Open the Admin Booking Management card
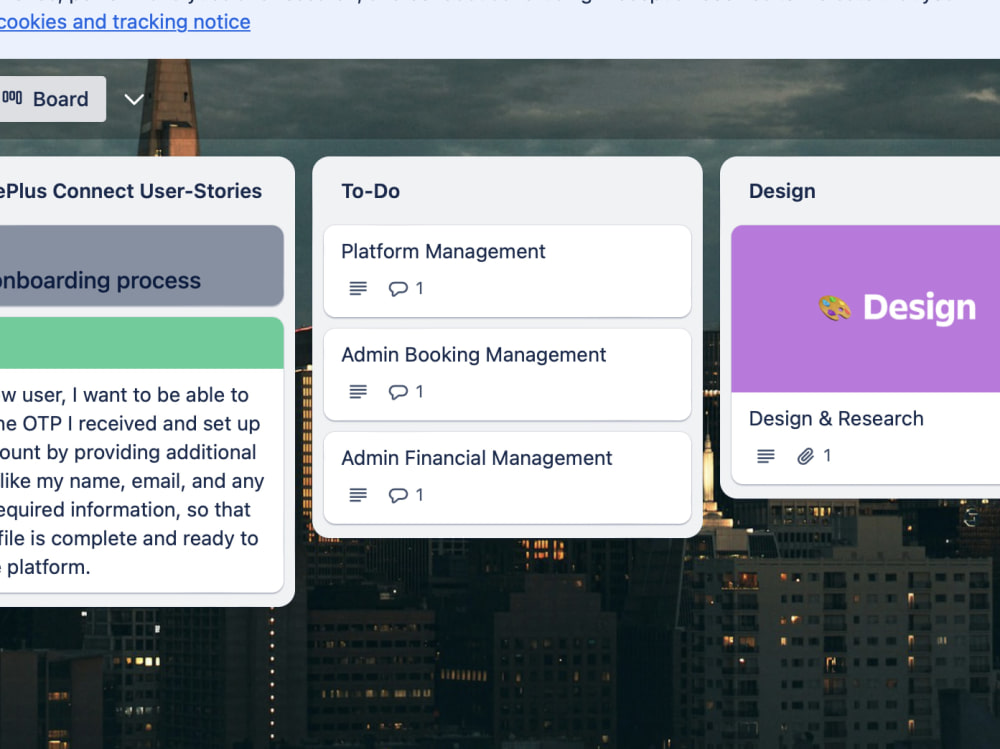 tap(507, 374)
